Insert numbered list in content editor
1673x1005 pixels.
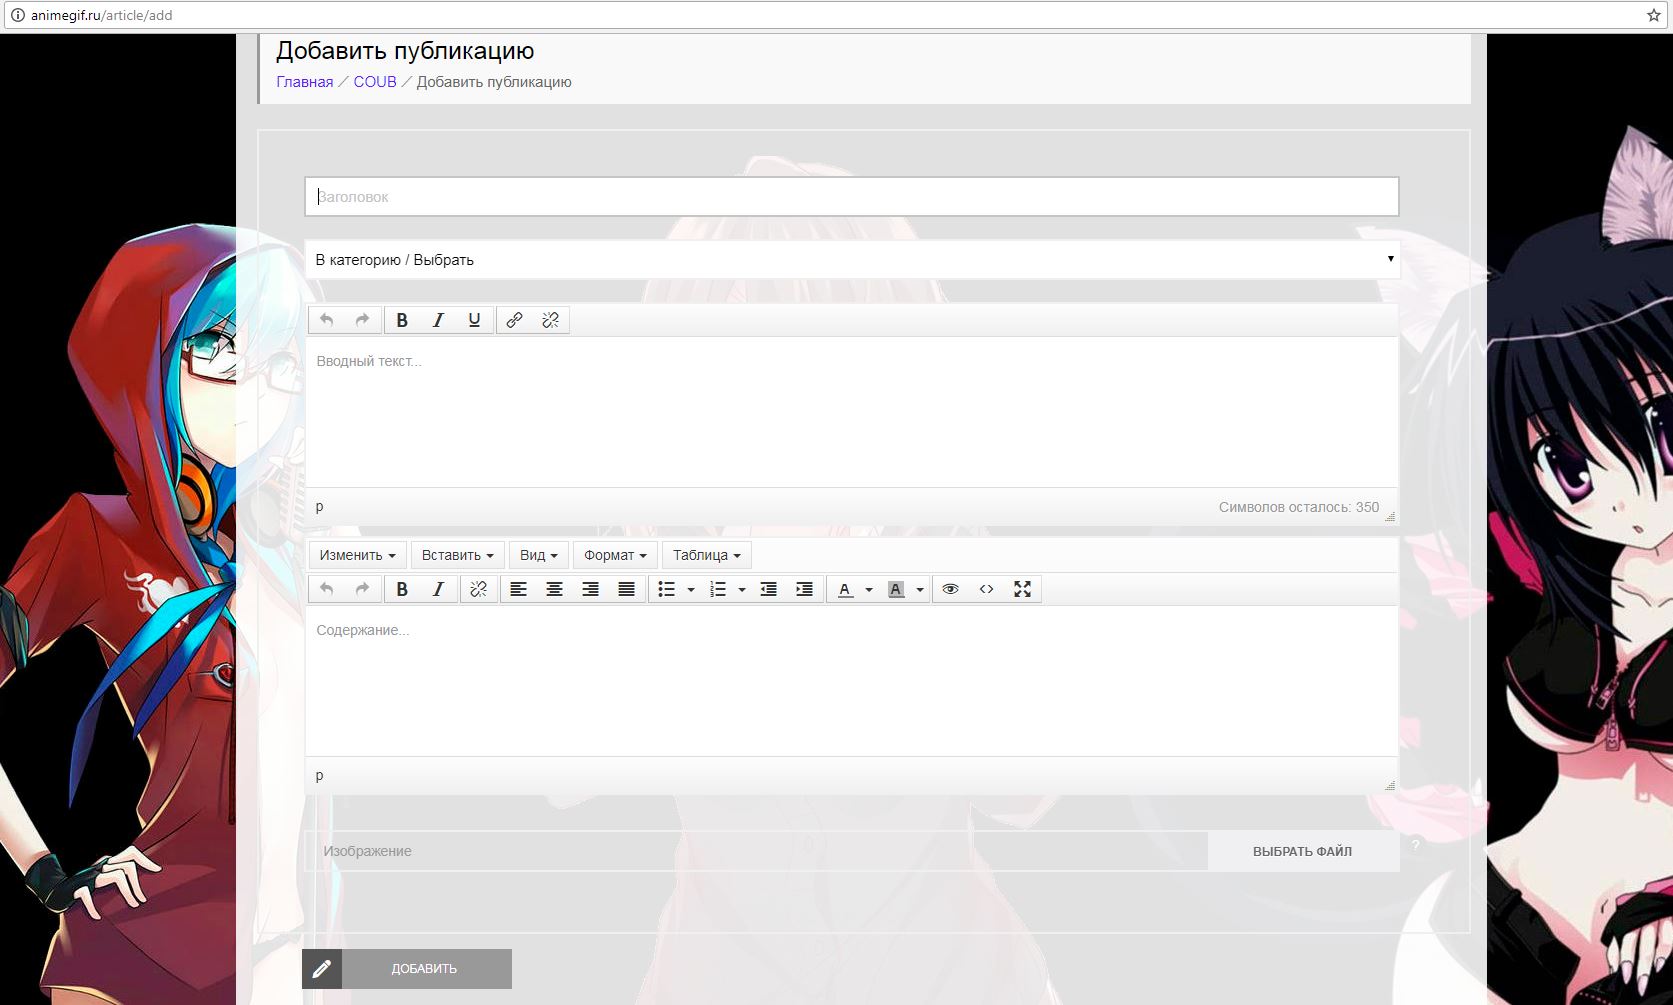tap(717, 589)
